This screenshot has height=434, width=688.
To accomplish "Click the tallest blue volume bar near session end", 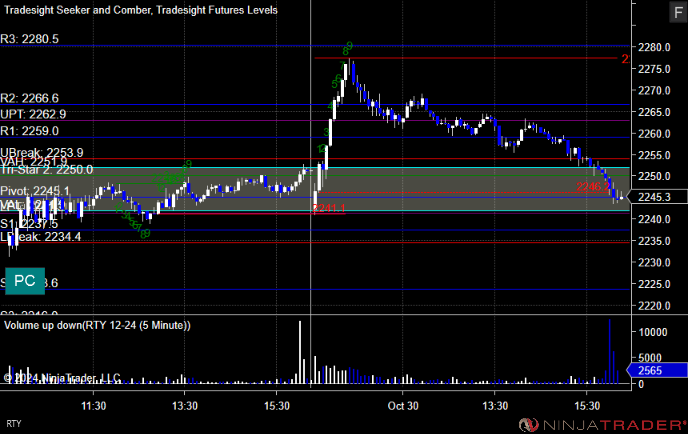I will coord(609,352).
